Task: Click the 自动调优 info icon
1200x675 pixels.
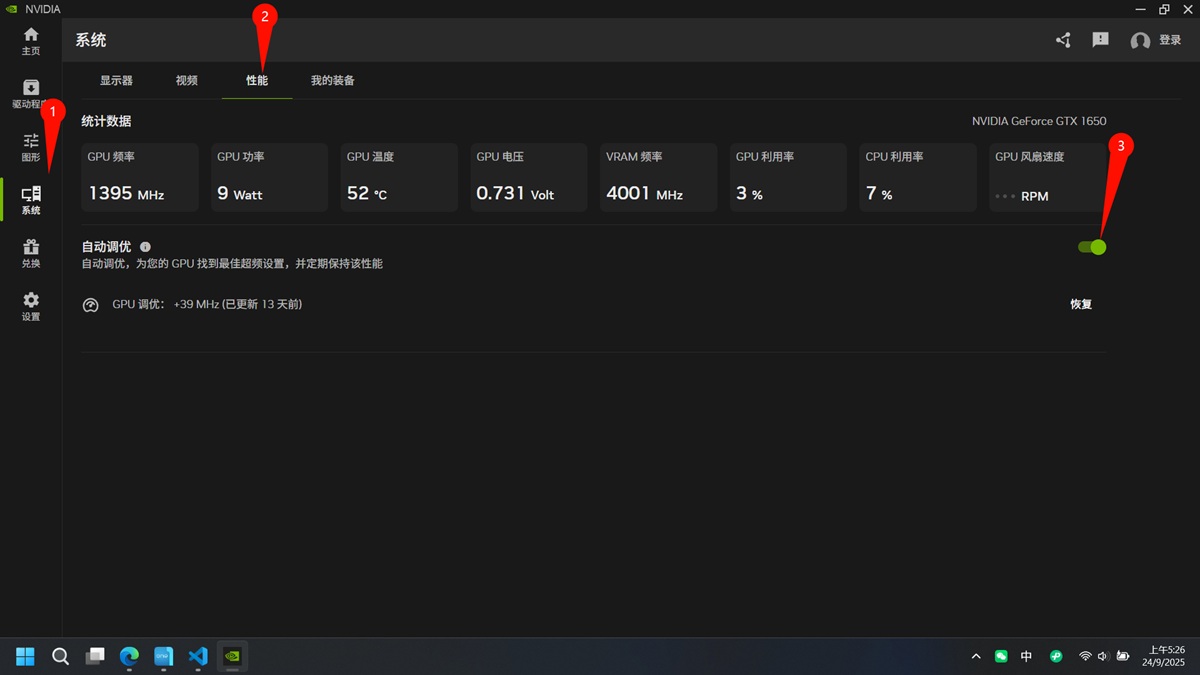Action: 145,246
